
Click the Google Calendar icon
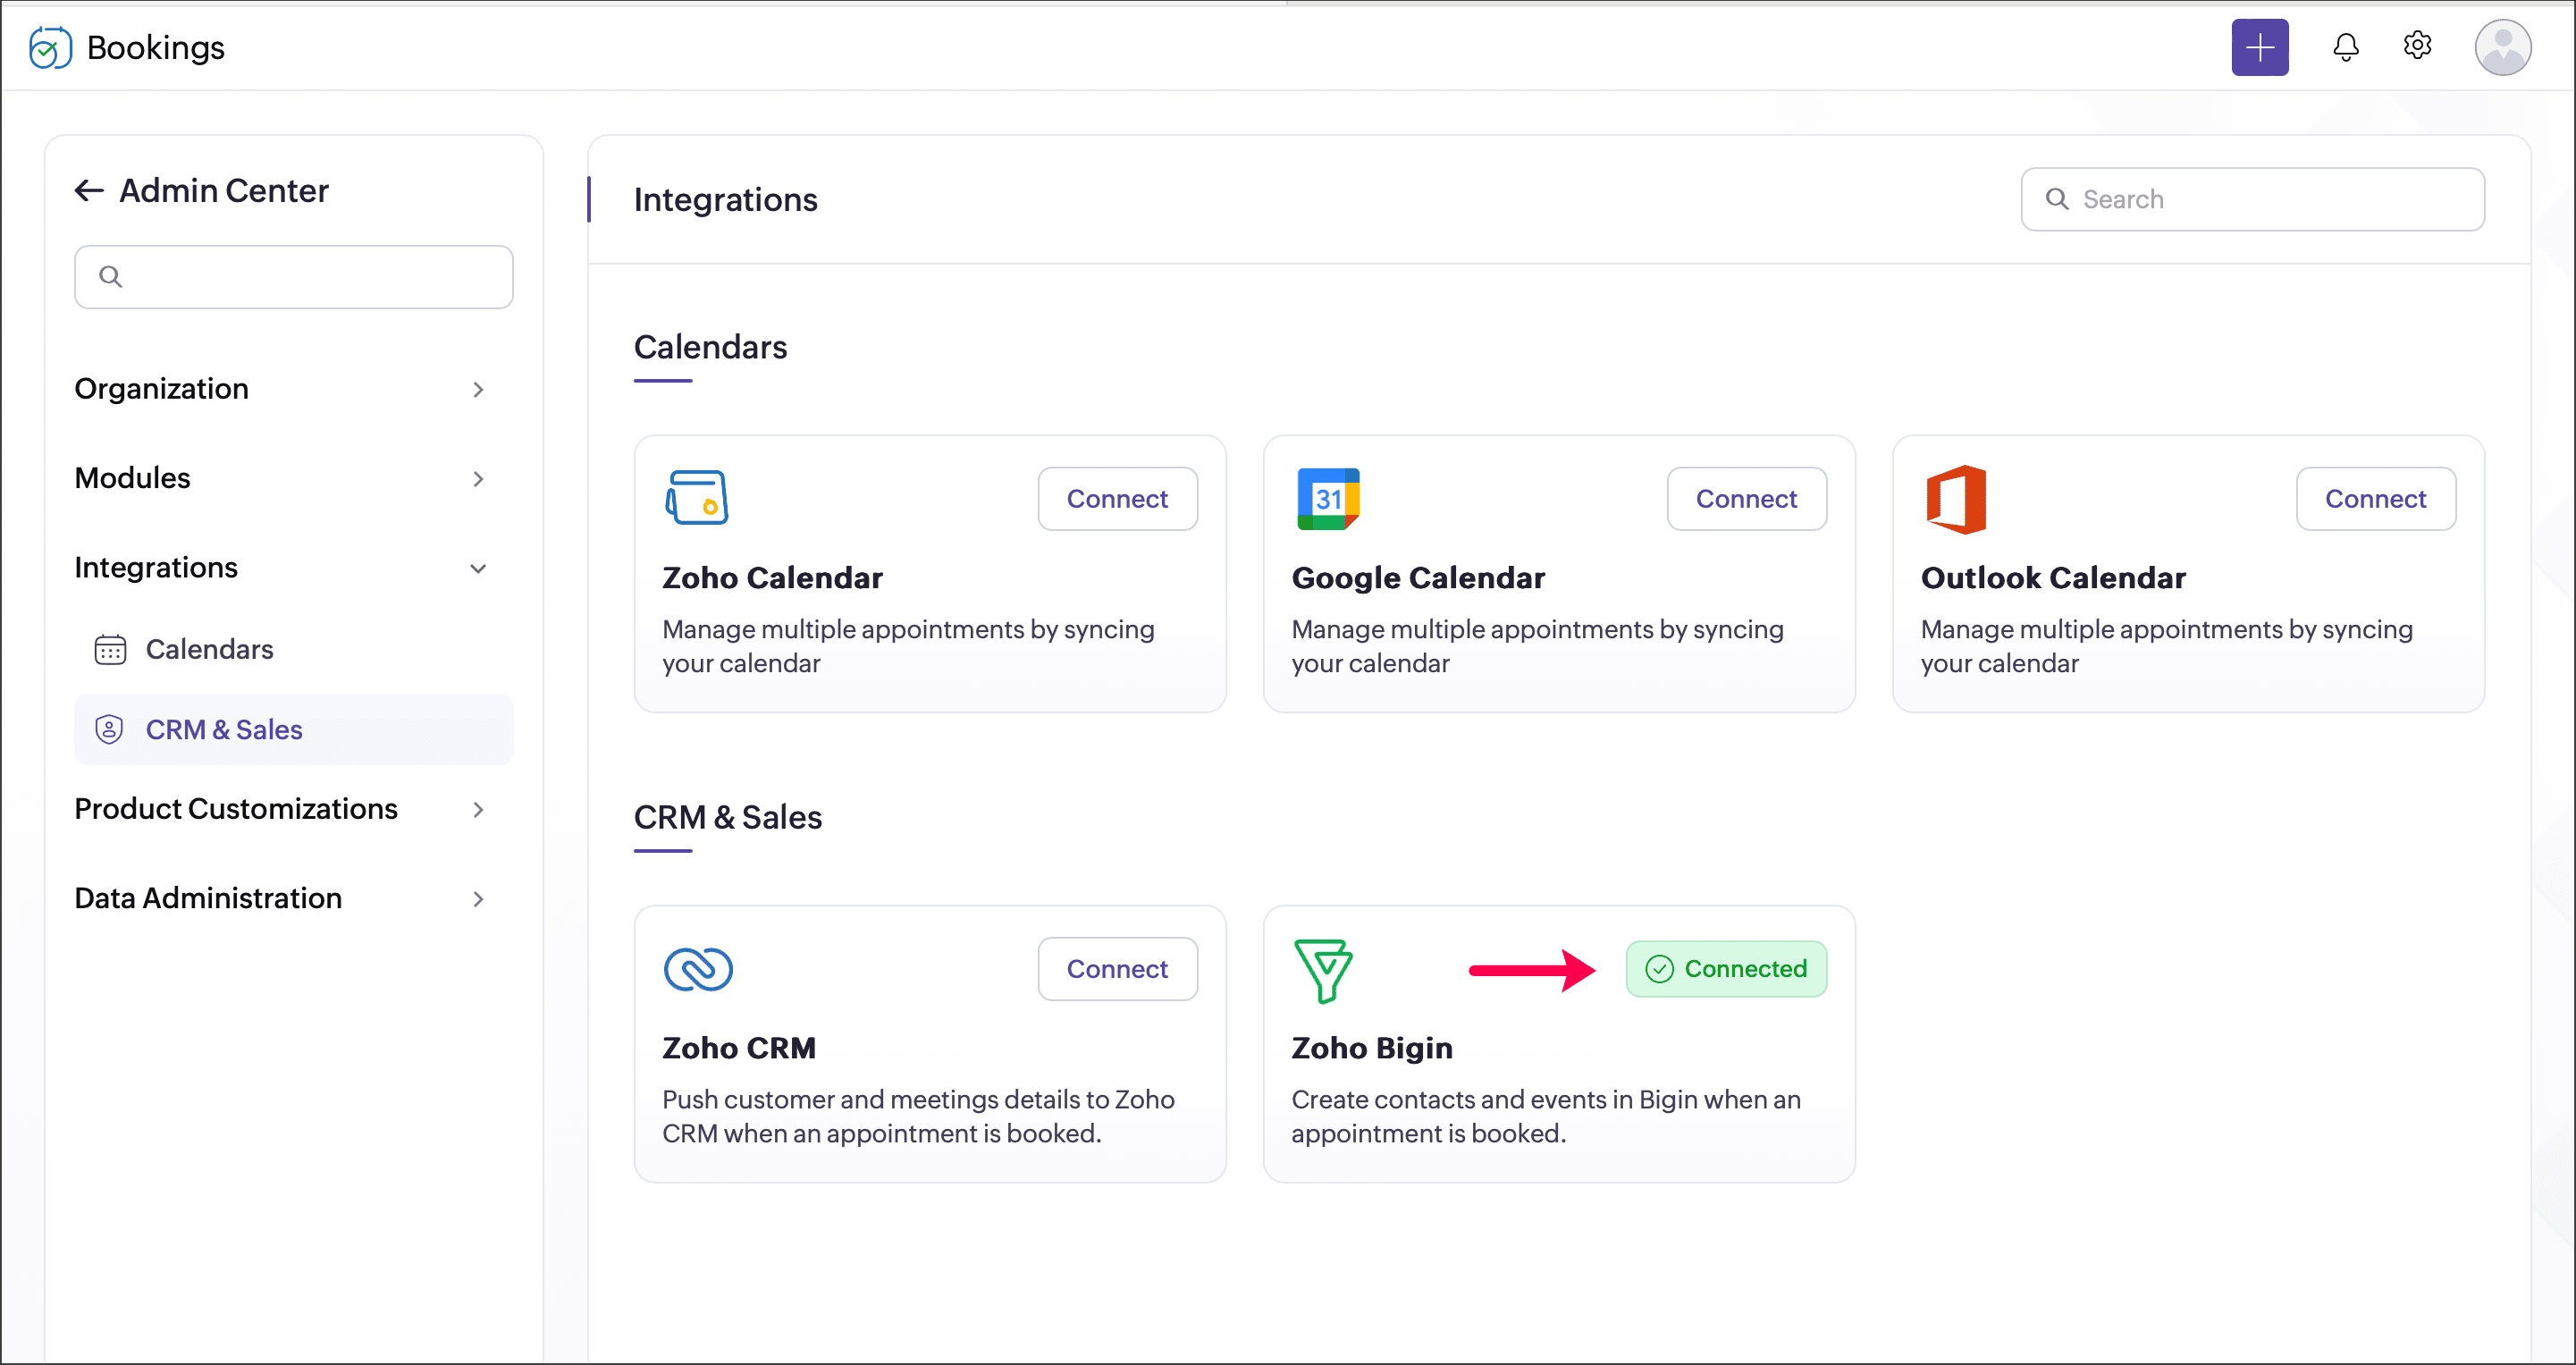tap(1327, 498)
